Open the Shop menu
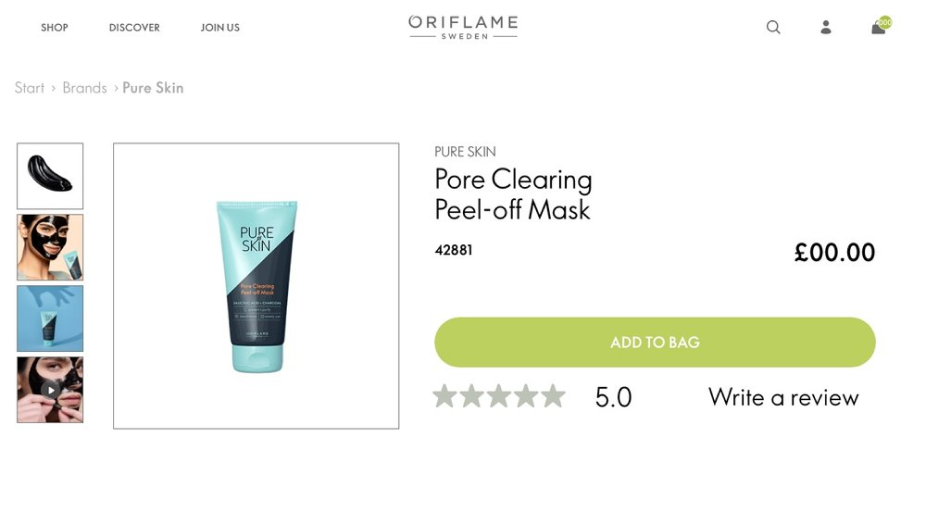 point(54,28)
